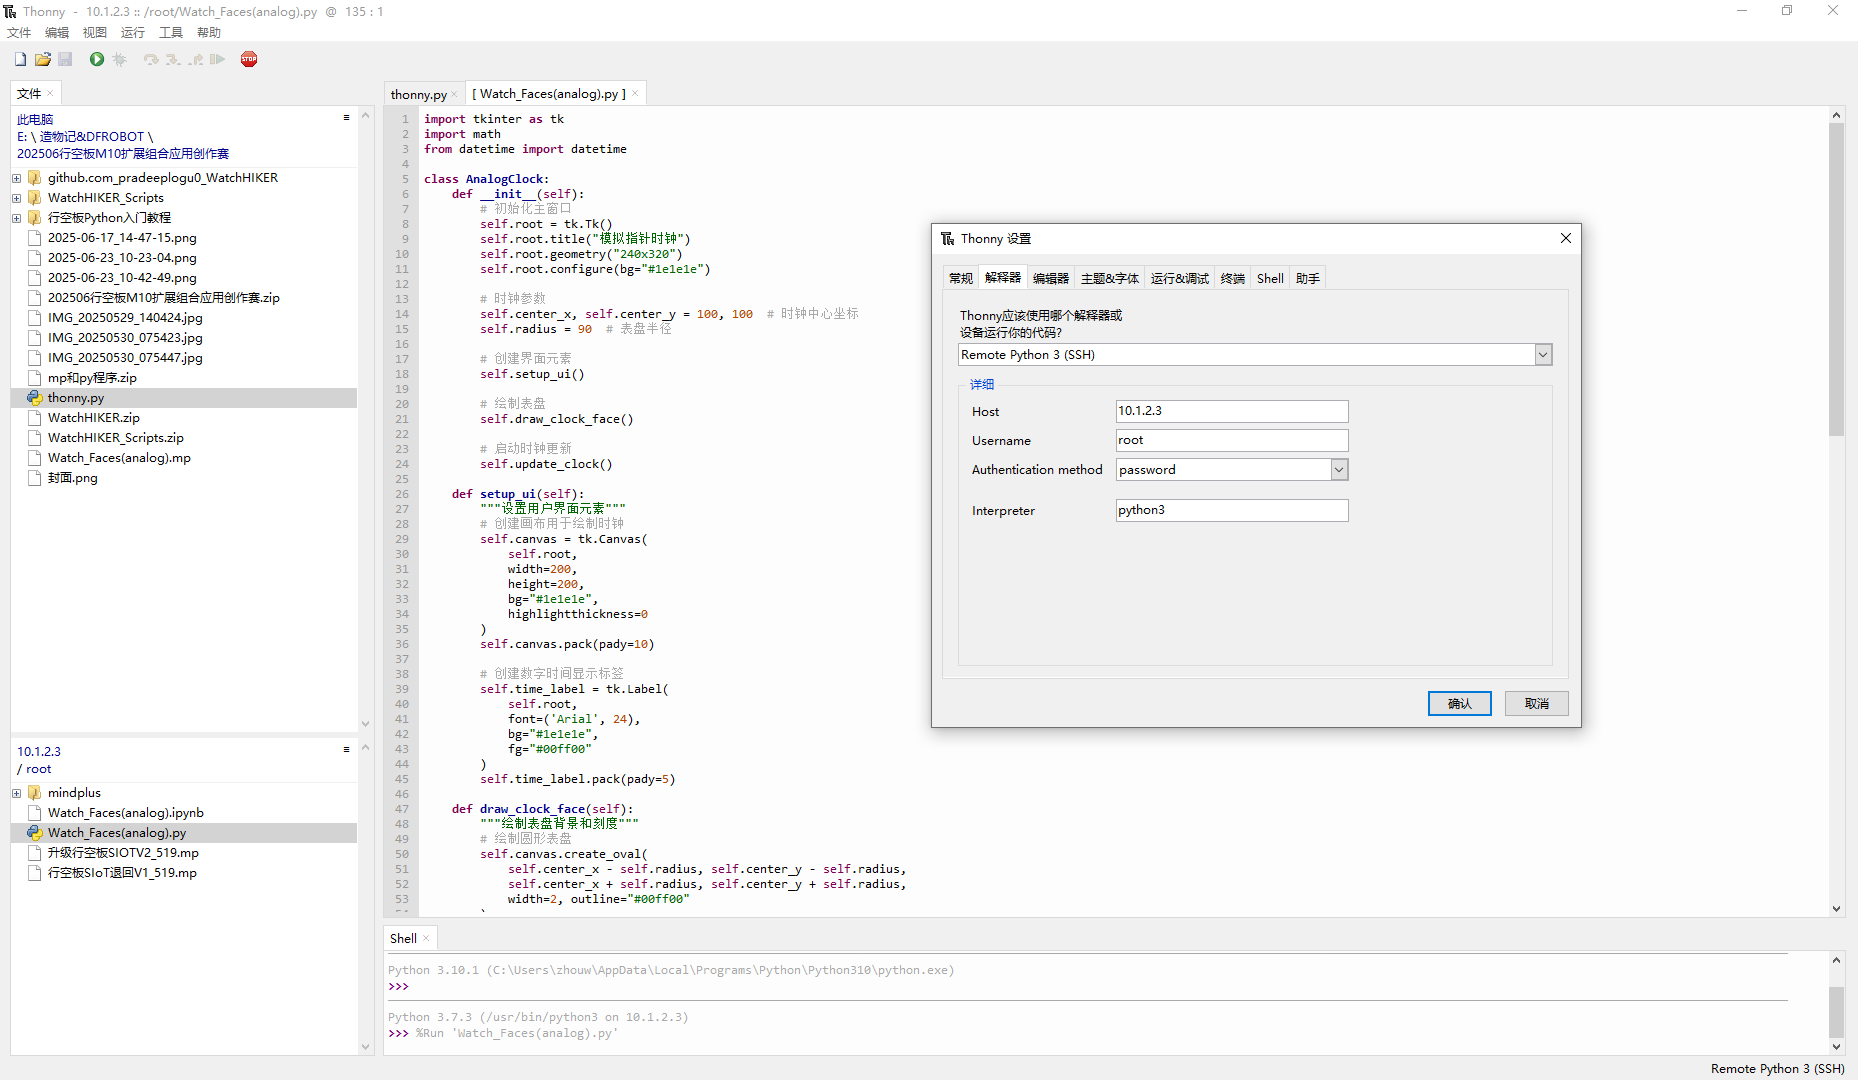Switch to the thonny.py editor tab

pos(419,95)
